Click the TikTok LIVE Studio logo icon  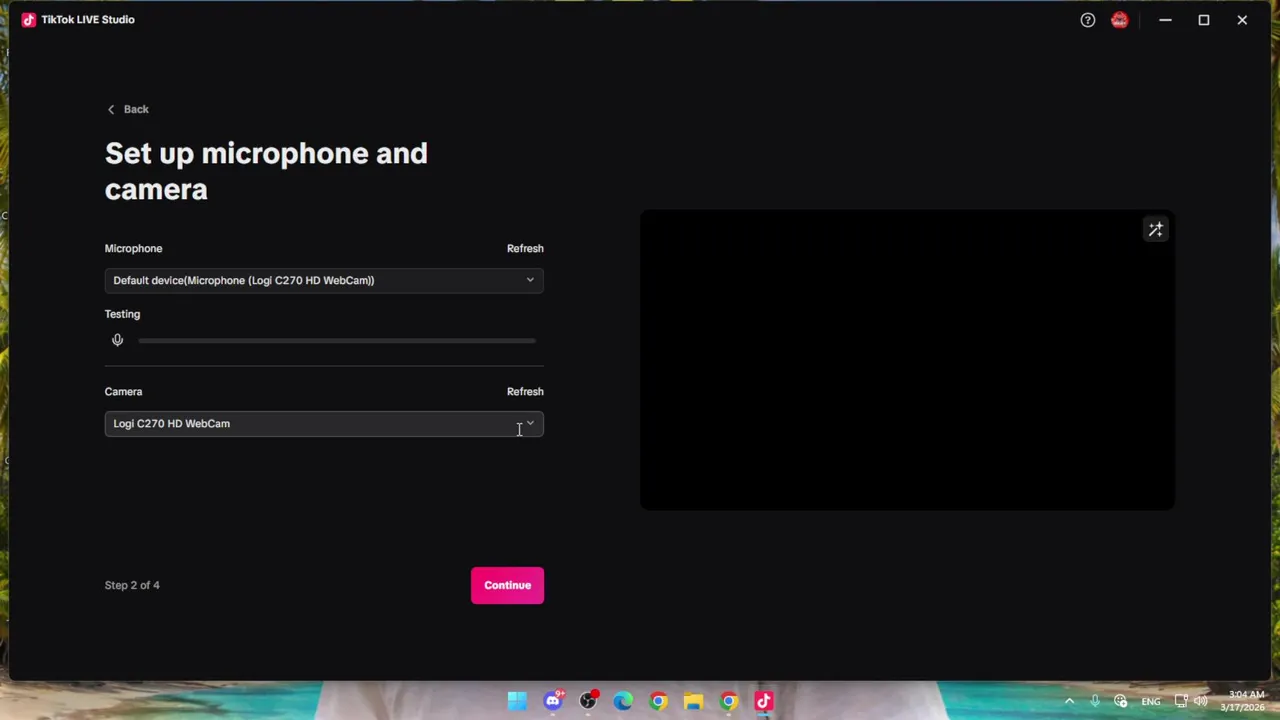[28, 19]
